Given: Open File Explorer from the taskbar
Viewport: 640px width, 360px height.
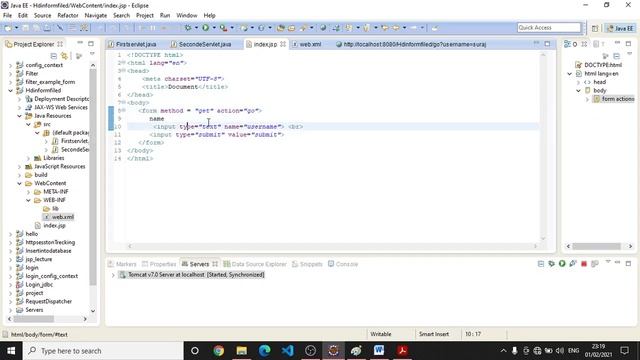Looking at the screenshot, I should [x=242, y=351].
